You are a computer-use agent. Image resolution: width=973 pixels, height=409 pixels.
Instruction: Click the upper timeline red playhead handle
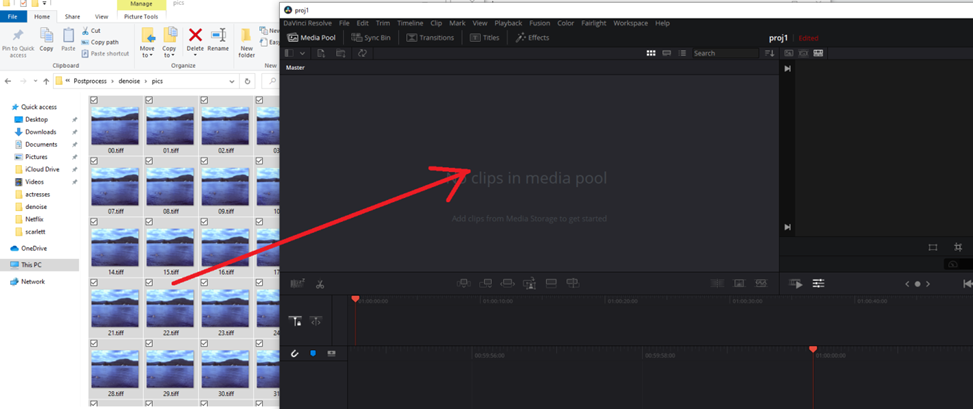pyautogui.click(x=355, y=299)
